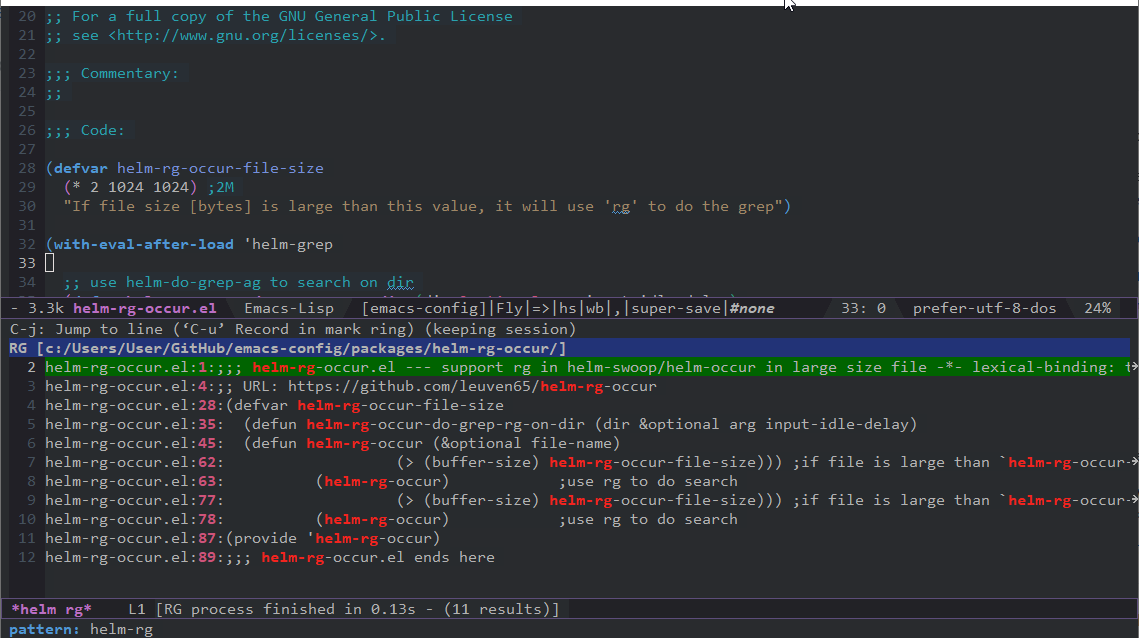
Task: Select result helm-rg-occur.el:87 provide
Action: point(243,538)
